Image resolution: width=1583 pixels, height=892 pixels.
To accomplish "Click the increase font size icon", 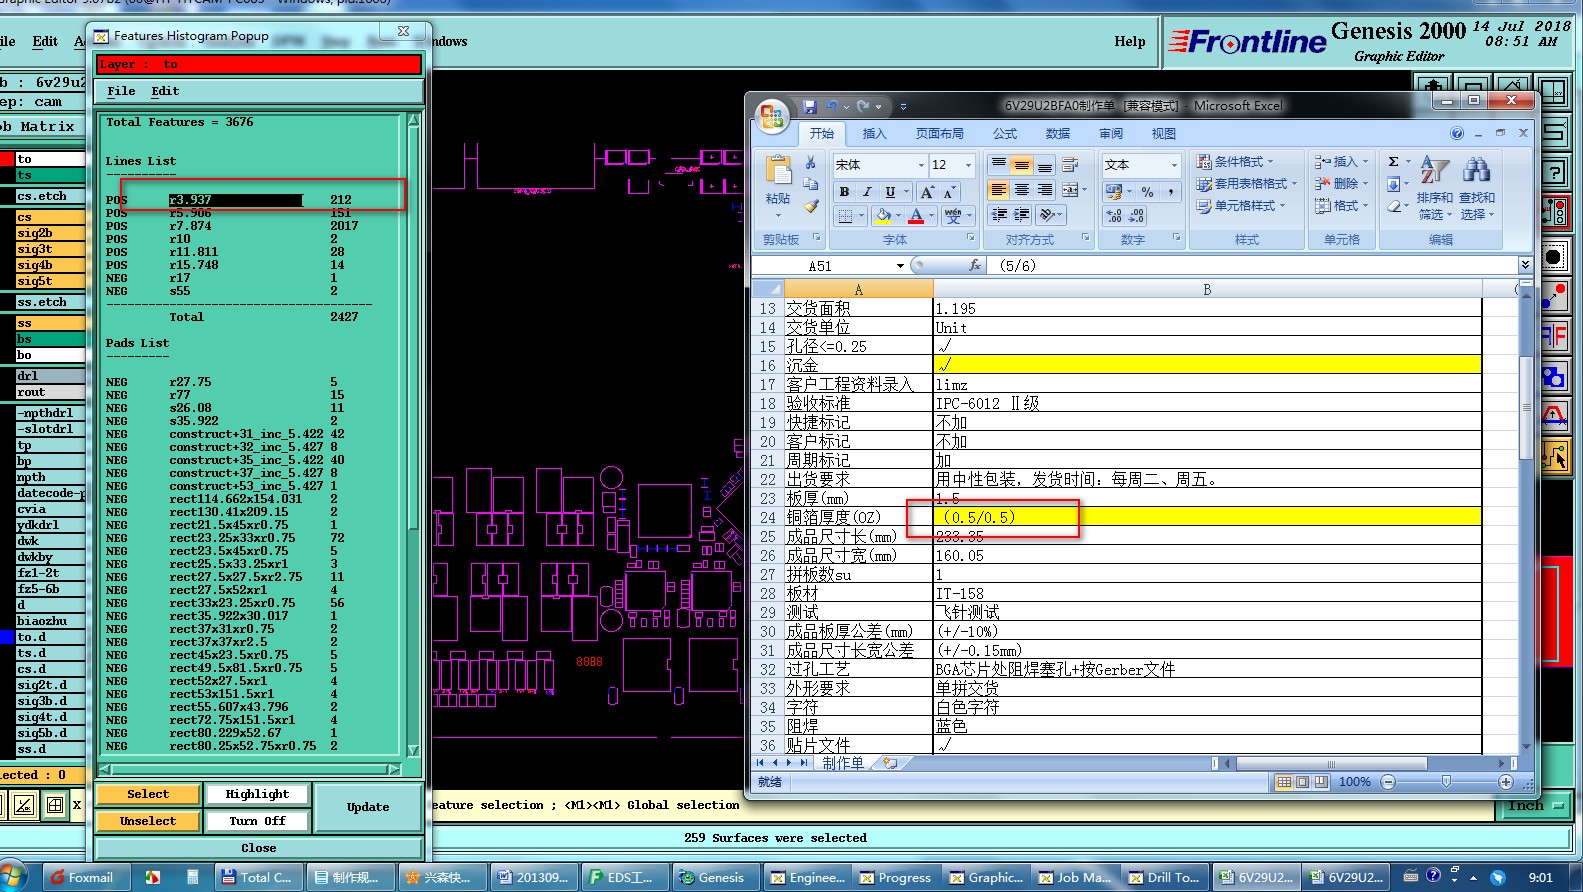I will [x=927, y=192].
